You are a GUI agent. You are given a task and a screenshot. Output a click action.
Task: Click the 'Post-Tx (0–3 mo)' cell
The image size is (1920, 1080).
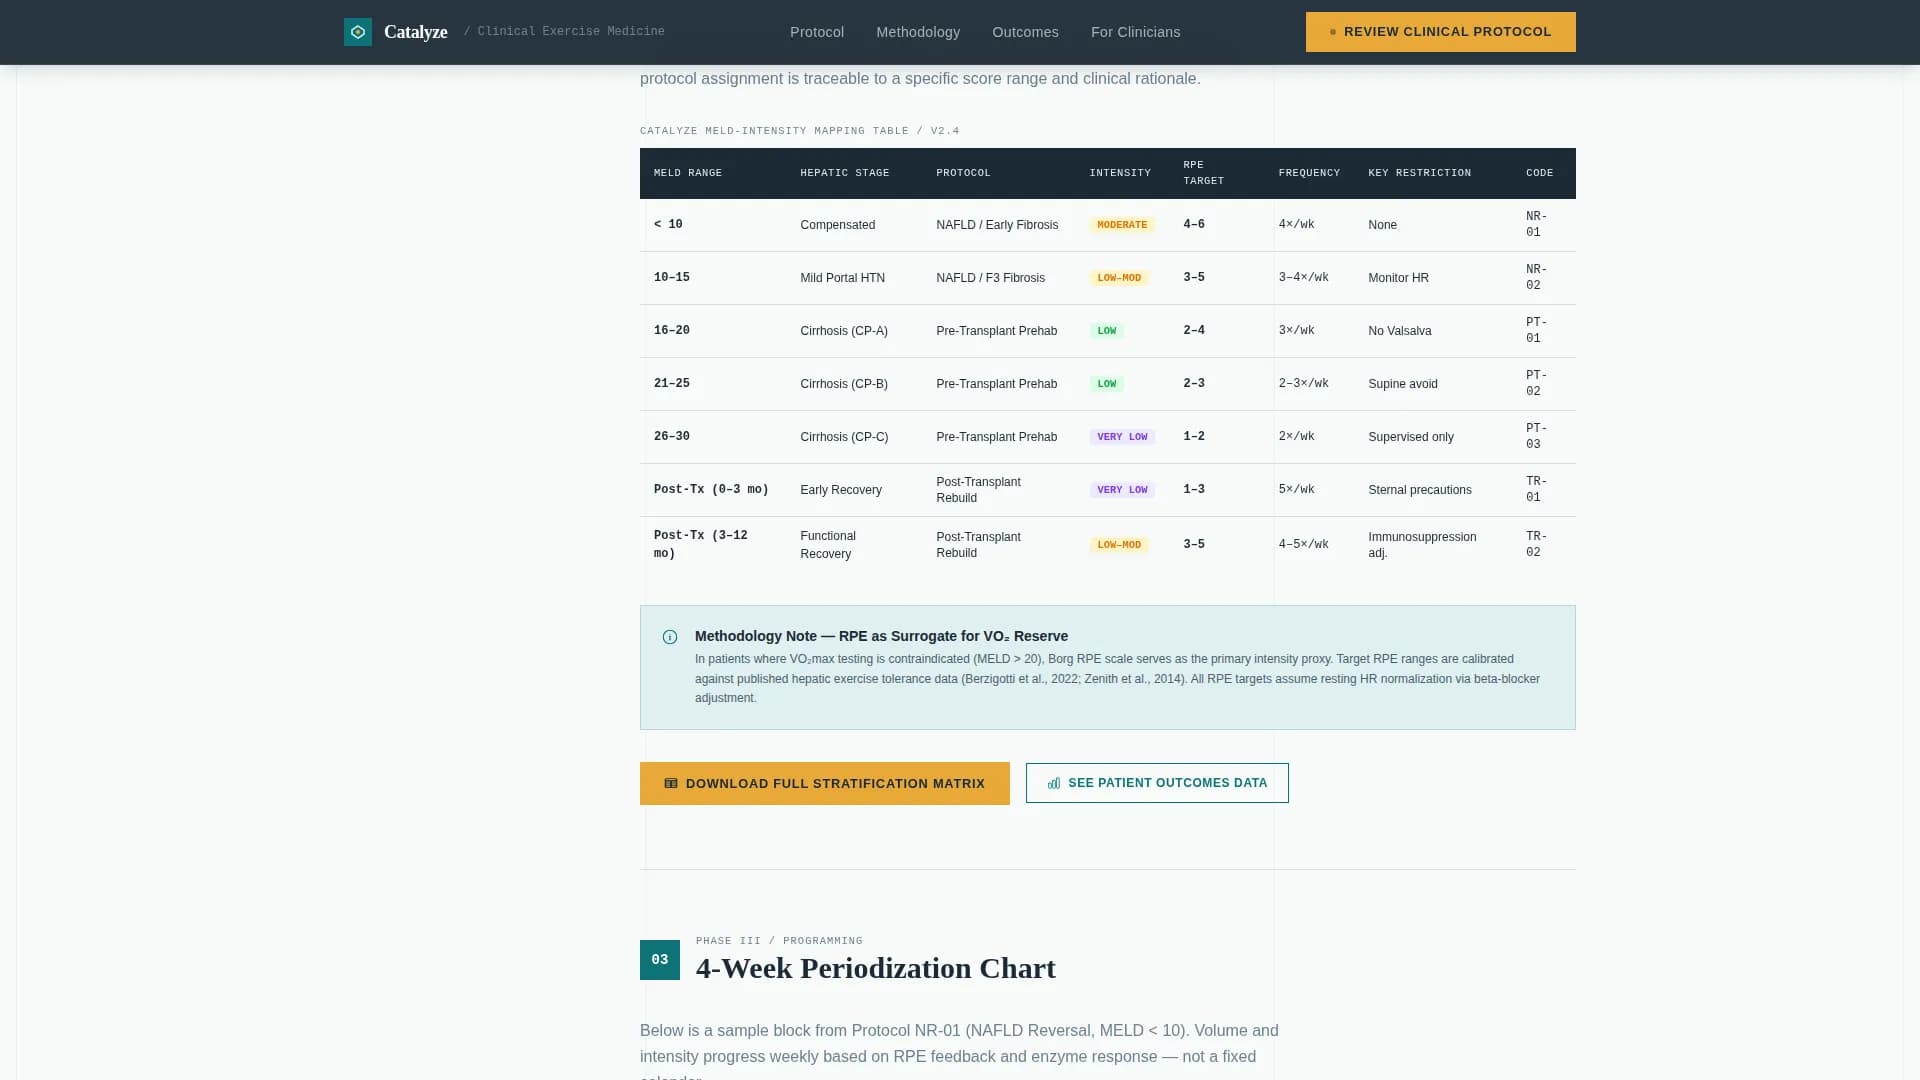click(x=711, y=490)
